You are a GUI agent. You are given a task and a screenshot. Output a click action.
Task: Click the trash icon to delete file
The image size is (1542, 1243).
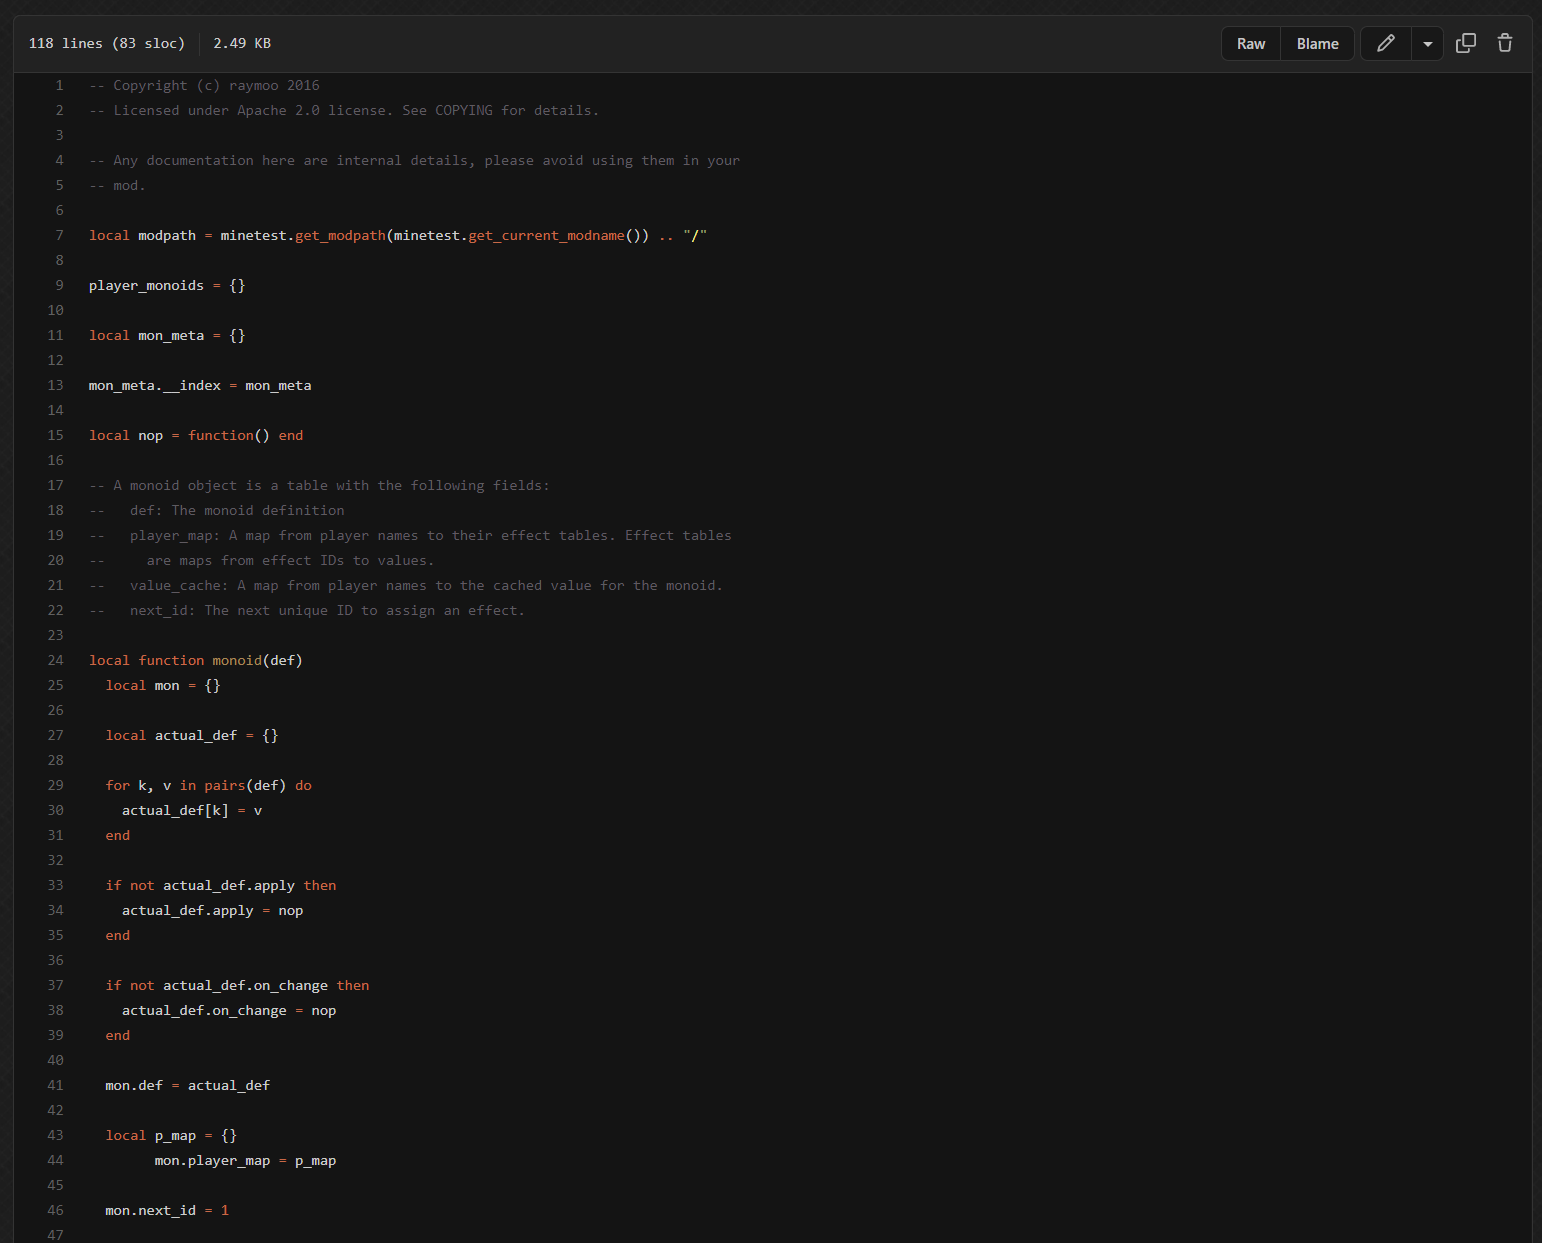[1504, 43]
